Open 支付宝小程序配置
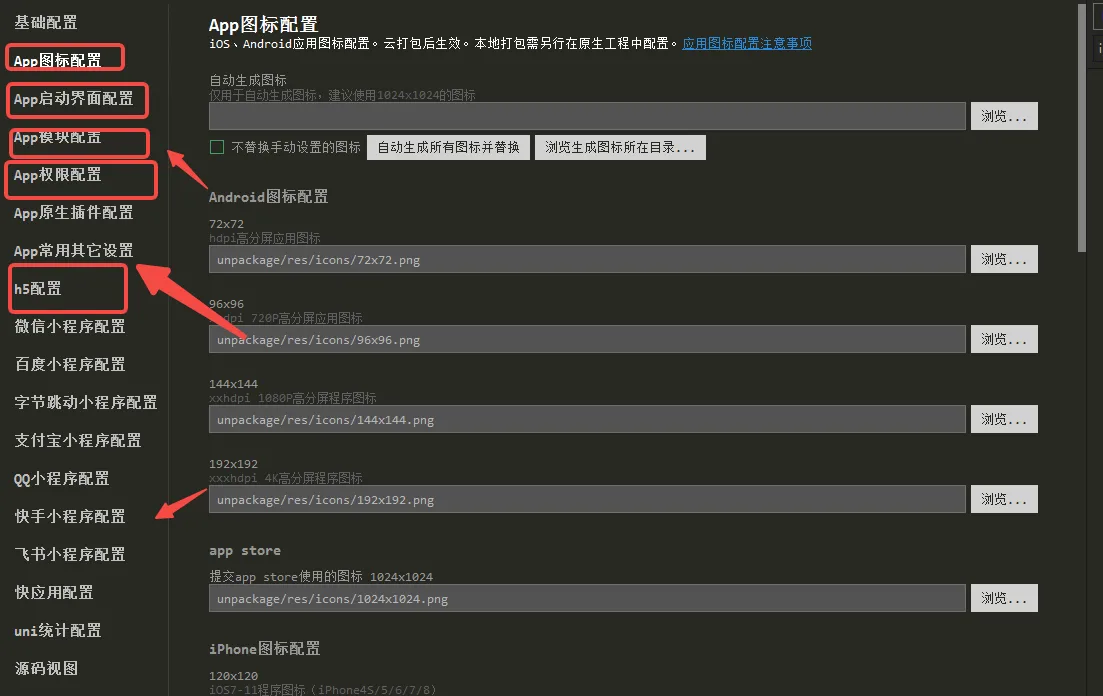 click(x=77, y=441)
